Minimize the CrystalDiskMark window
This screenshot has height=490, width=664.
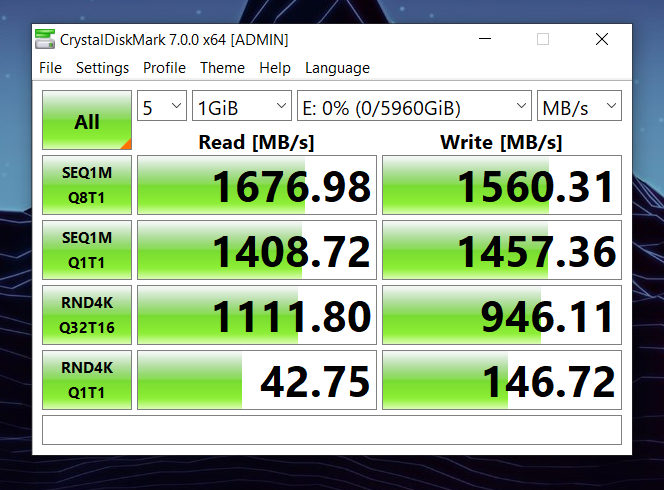[485, 39]
